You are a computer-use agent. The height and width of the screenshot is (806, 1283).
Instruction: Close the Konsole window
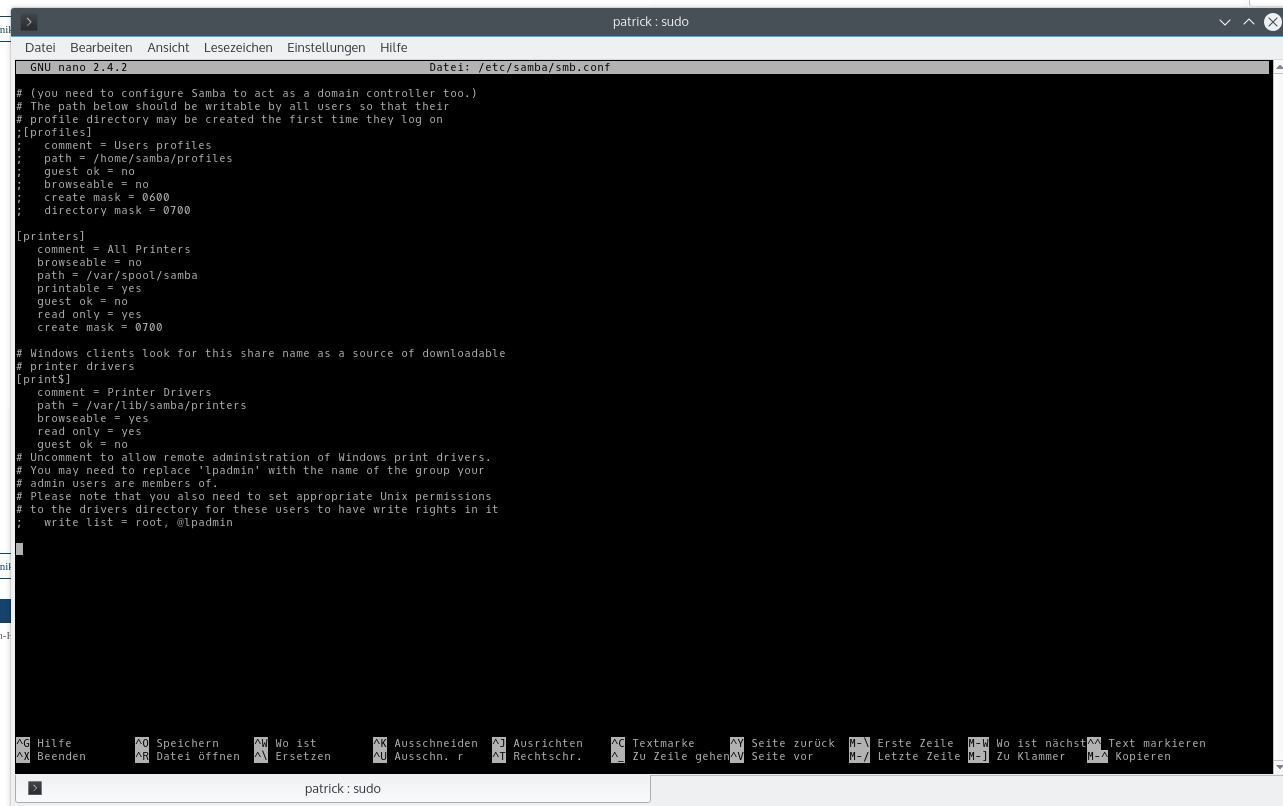(1271, 22)
